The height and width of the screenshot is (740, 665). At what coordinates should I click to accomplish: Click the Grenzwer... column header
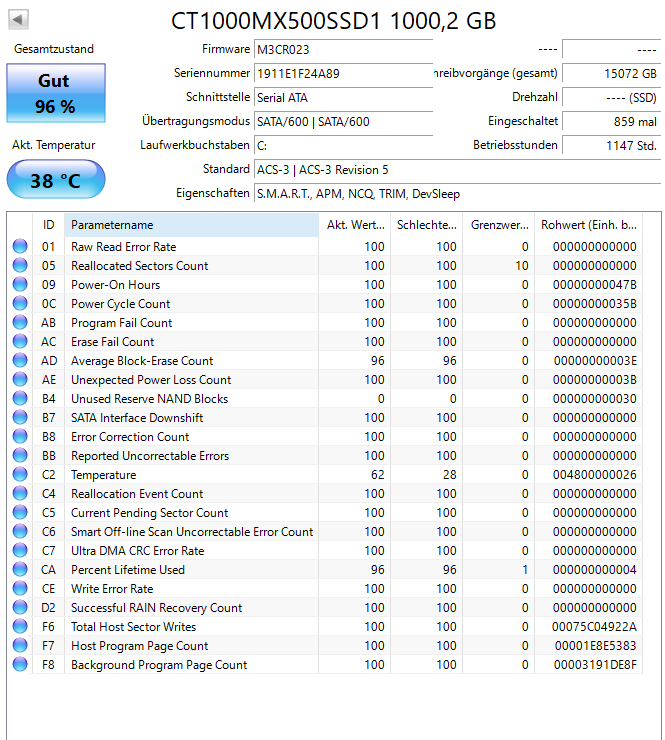click(x=499, y=225)
